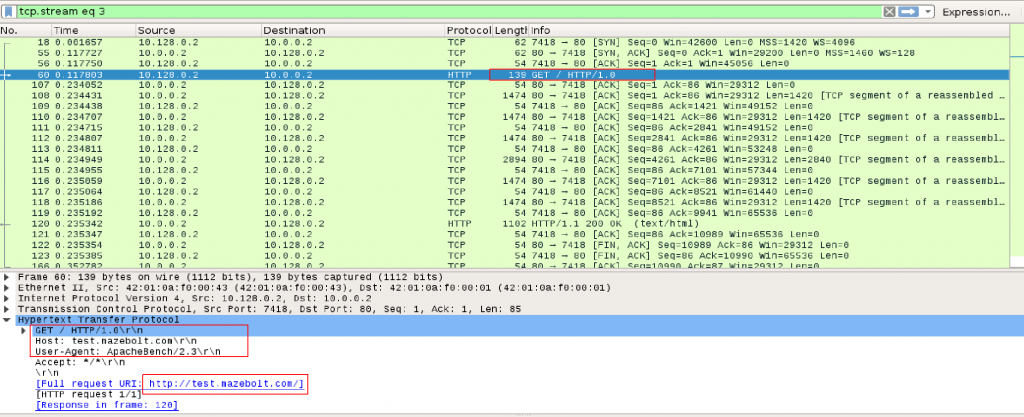The height and width of the screenshot is (417, 1024).
Task: Follow the Response in frame: 120 link
Action: 107,405
